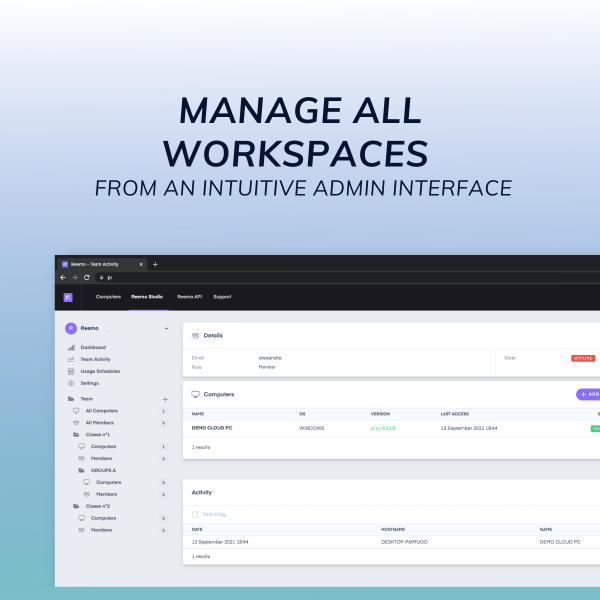Screen dimensions: 600x600
Task: Click the browser forward arrow
Action: tap(75, 277)
